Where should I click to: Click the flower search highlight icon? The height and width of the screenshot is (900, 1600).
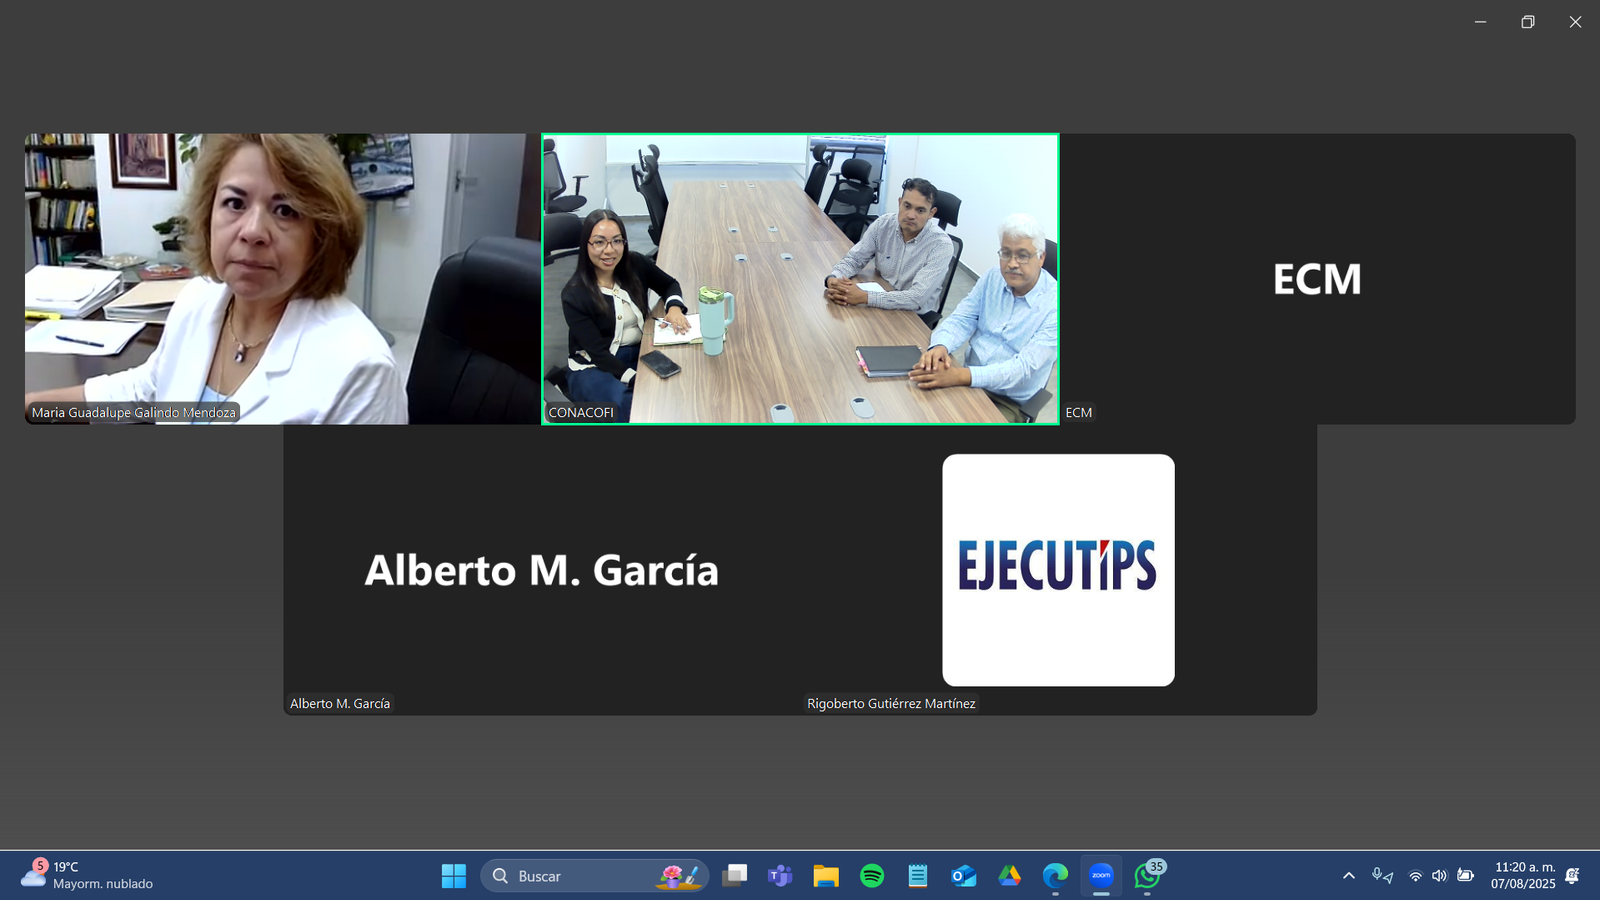(x=679, y=876)
